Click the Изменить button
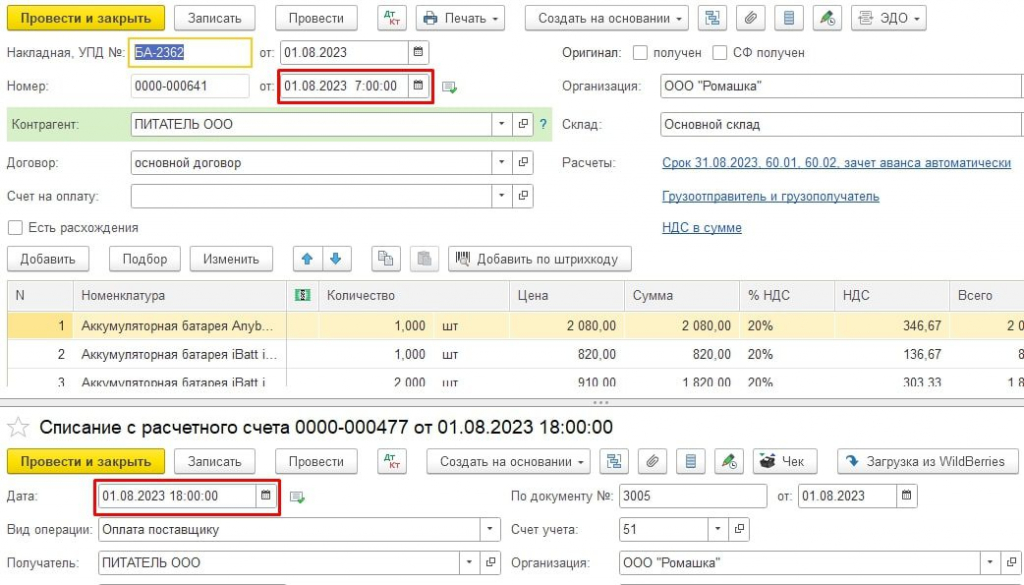The height and width of the screenshot is (585, 1024). [x=231, y=259]
